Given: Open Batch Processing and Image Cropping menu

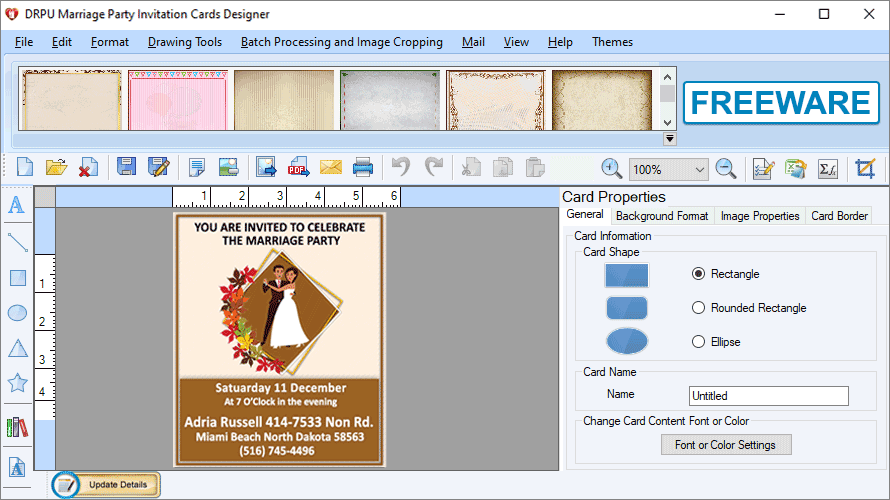Looking at the screenshot, I should (x=342, y=42).
